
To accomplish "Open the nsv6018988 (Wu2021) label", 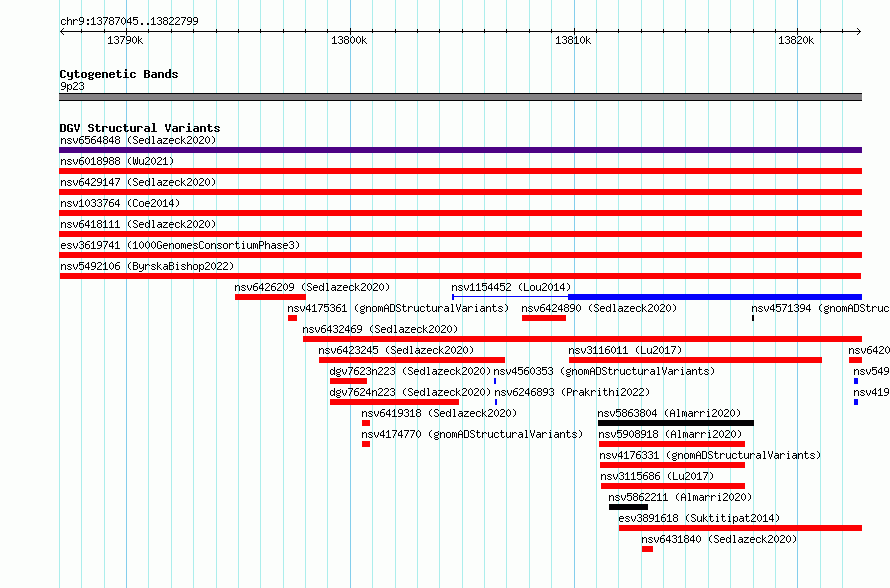I will (117, 161).
